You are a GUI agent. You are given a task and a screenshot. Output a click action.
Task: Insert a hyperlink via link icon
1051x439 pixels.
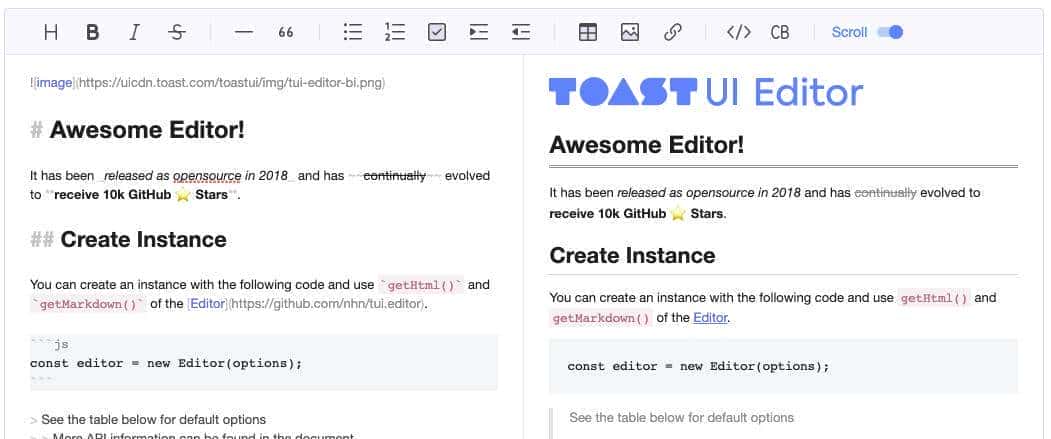point(673,32)
